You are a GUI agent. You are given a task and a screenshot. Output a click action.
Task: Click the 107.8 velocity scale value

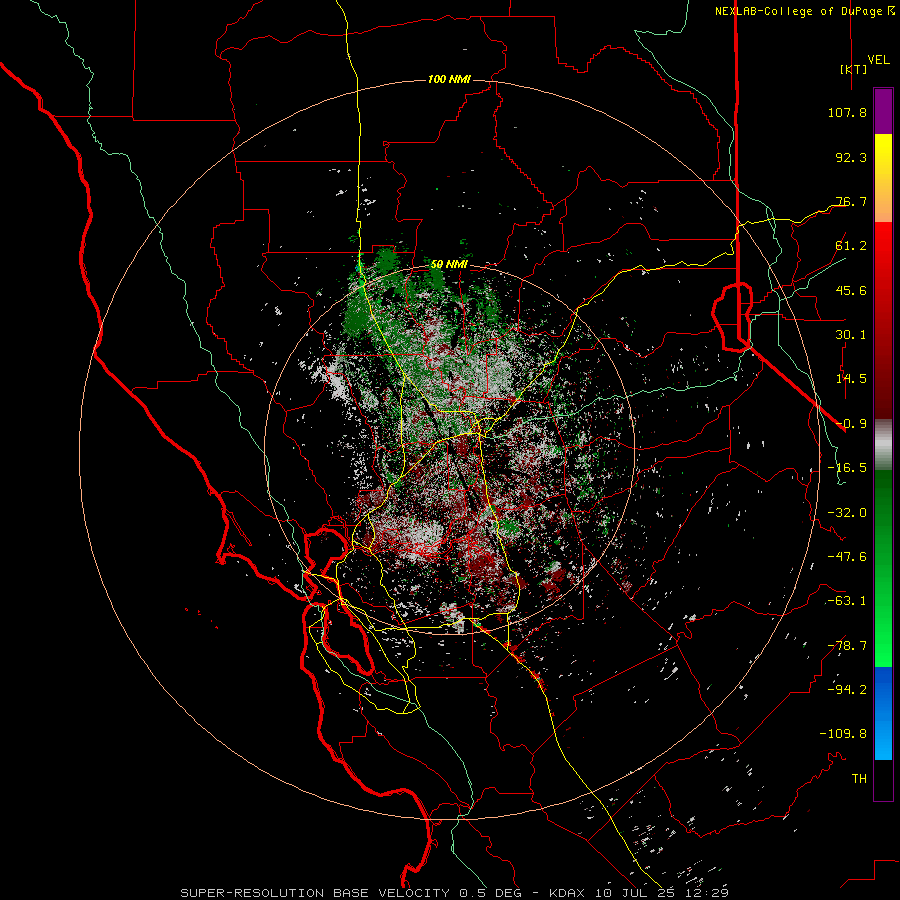click(847, 112)
